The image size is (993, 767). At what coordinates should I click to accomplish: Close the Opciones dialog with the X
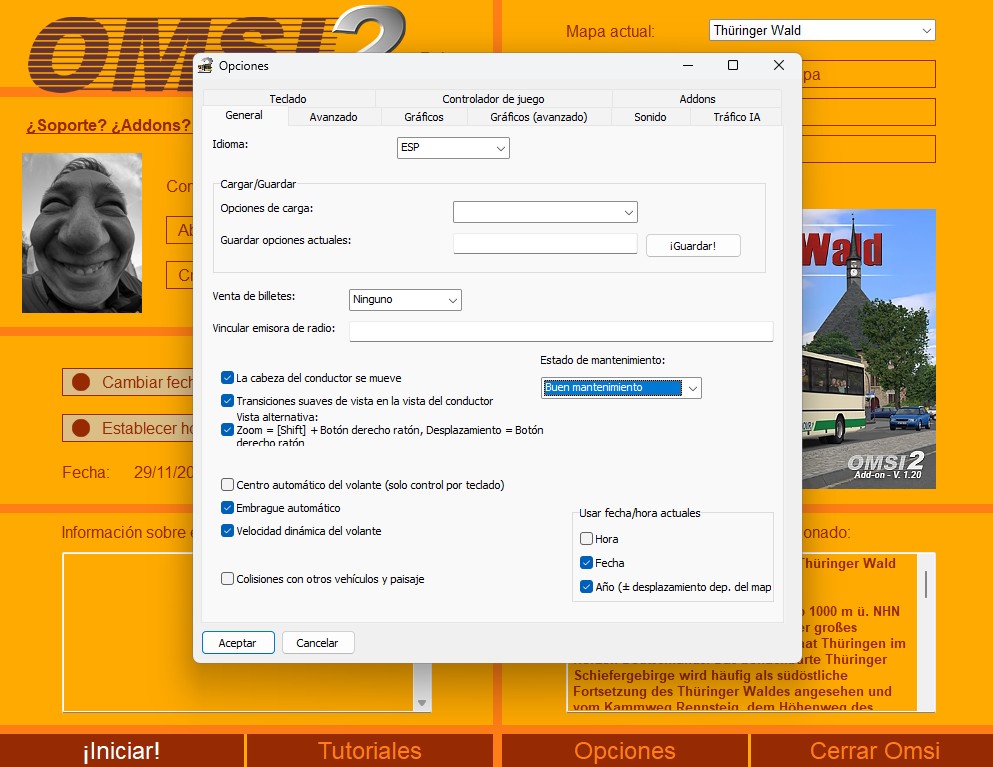pos(778,65)
